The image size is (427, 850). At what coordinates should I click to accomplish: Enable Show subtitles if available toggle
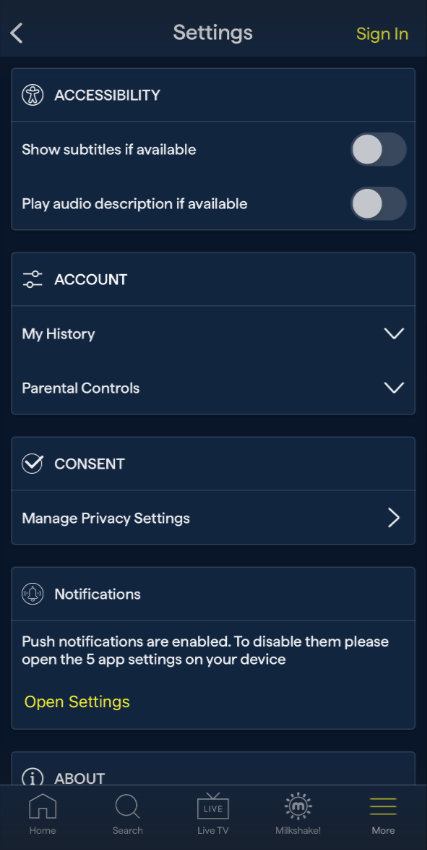[x=378, y=149]
